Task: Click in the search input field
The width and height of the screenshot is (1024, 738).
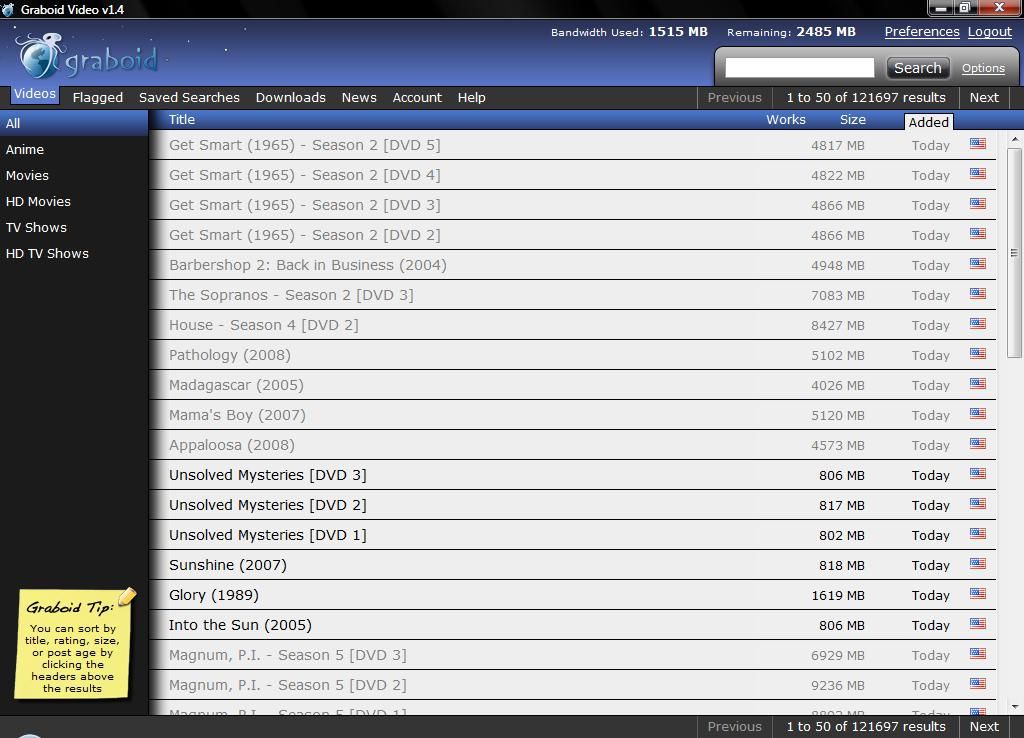Action: pyautogui.click(x=799, y=68)
